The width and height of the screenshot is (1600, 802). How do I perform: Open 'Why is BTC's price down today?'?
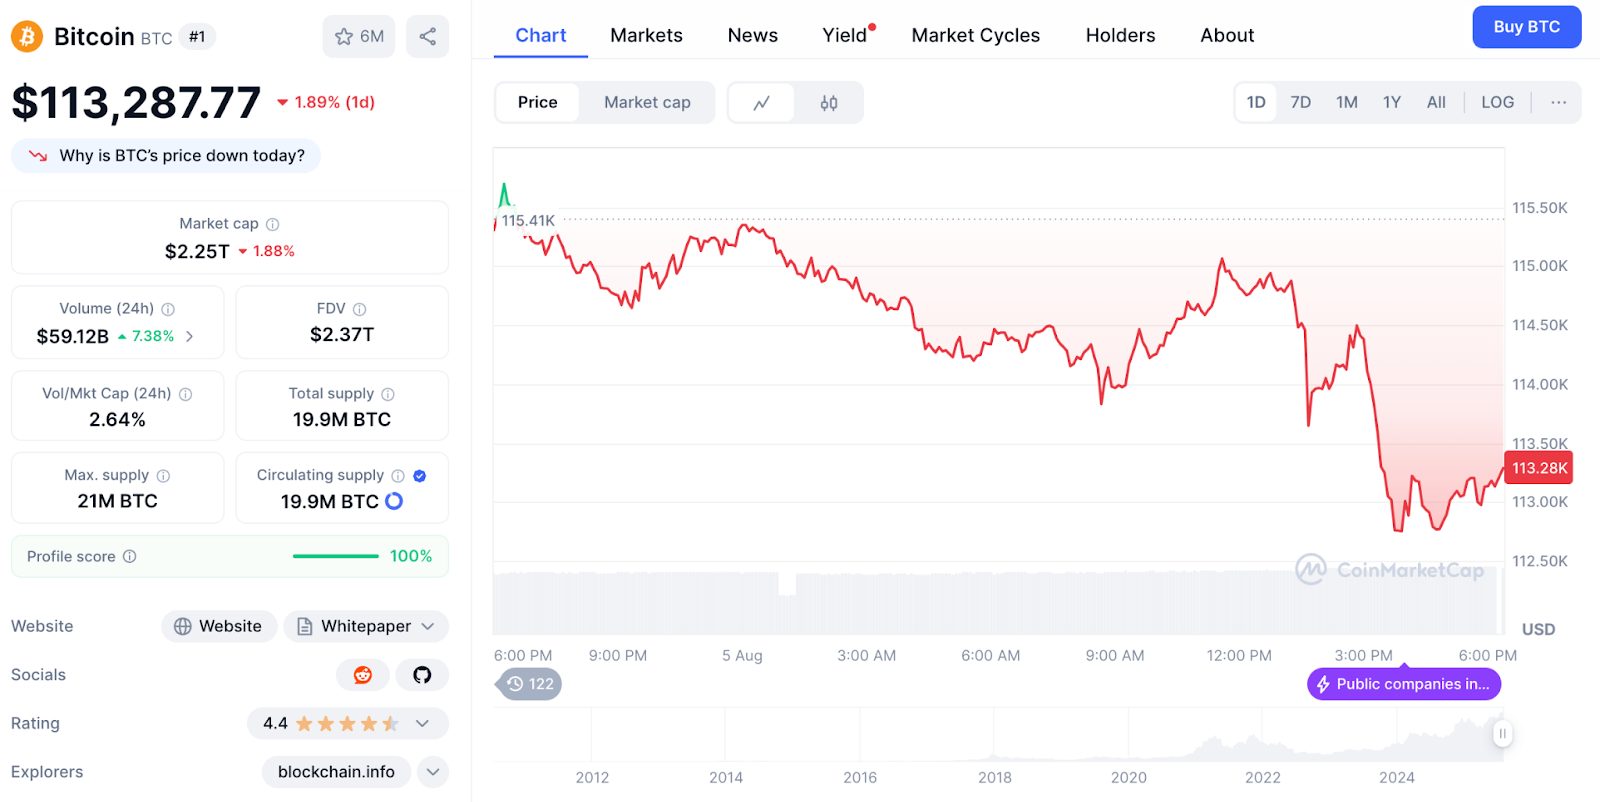pyautogui.click(x=166, y=156)
